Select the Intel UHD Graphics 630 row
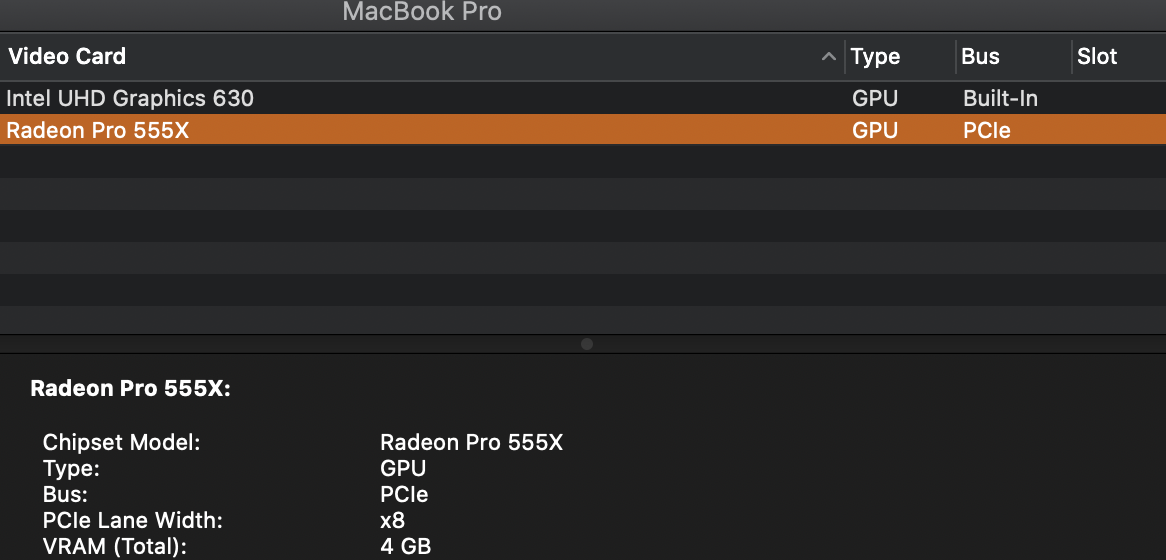1166x560 pixels. 130,98
